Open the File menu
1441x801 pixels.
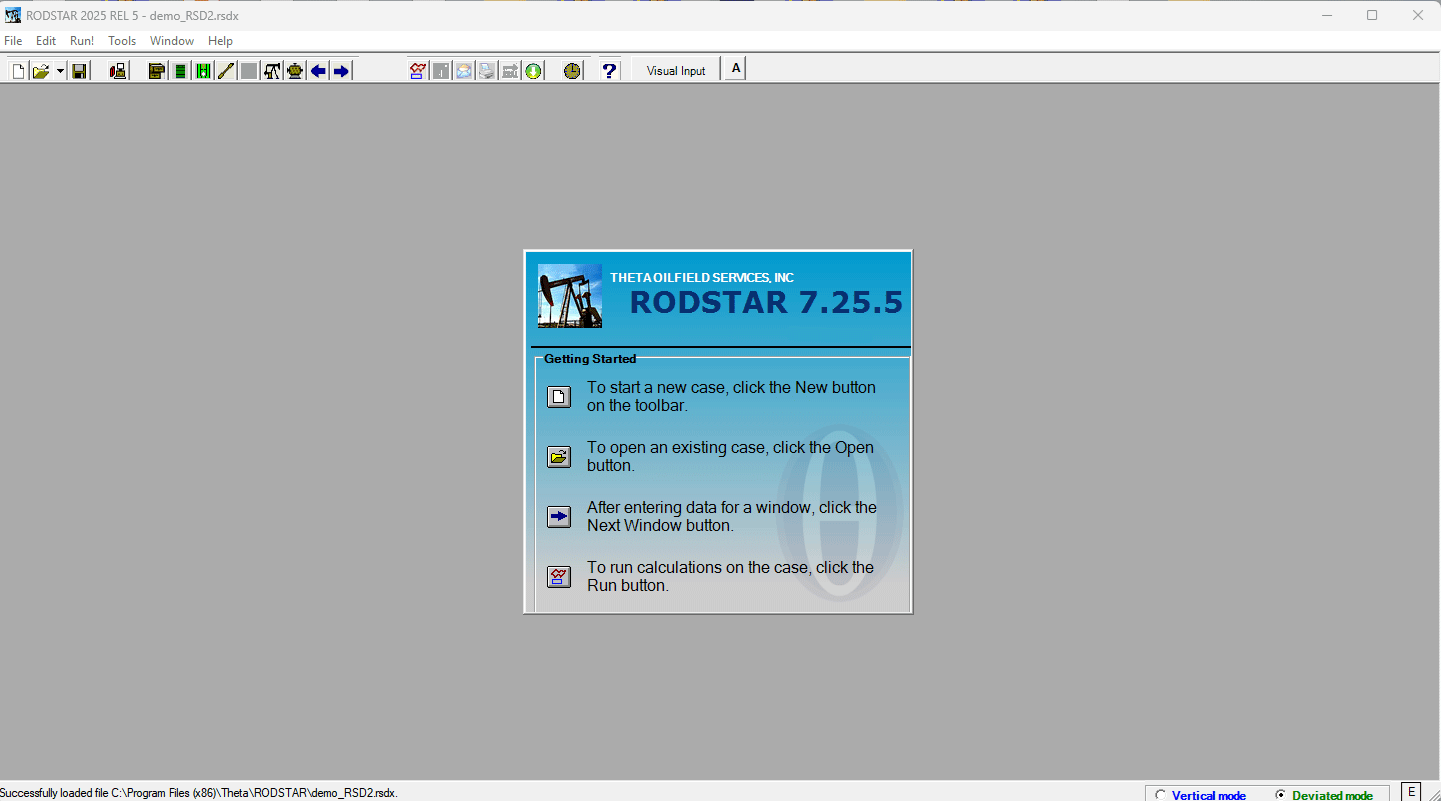tap(13, 41)
